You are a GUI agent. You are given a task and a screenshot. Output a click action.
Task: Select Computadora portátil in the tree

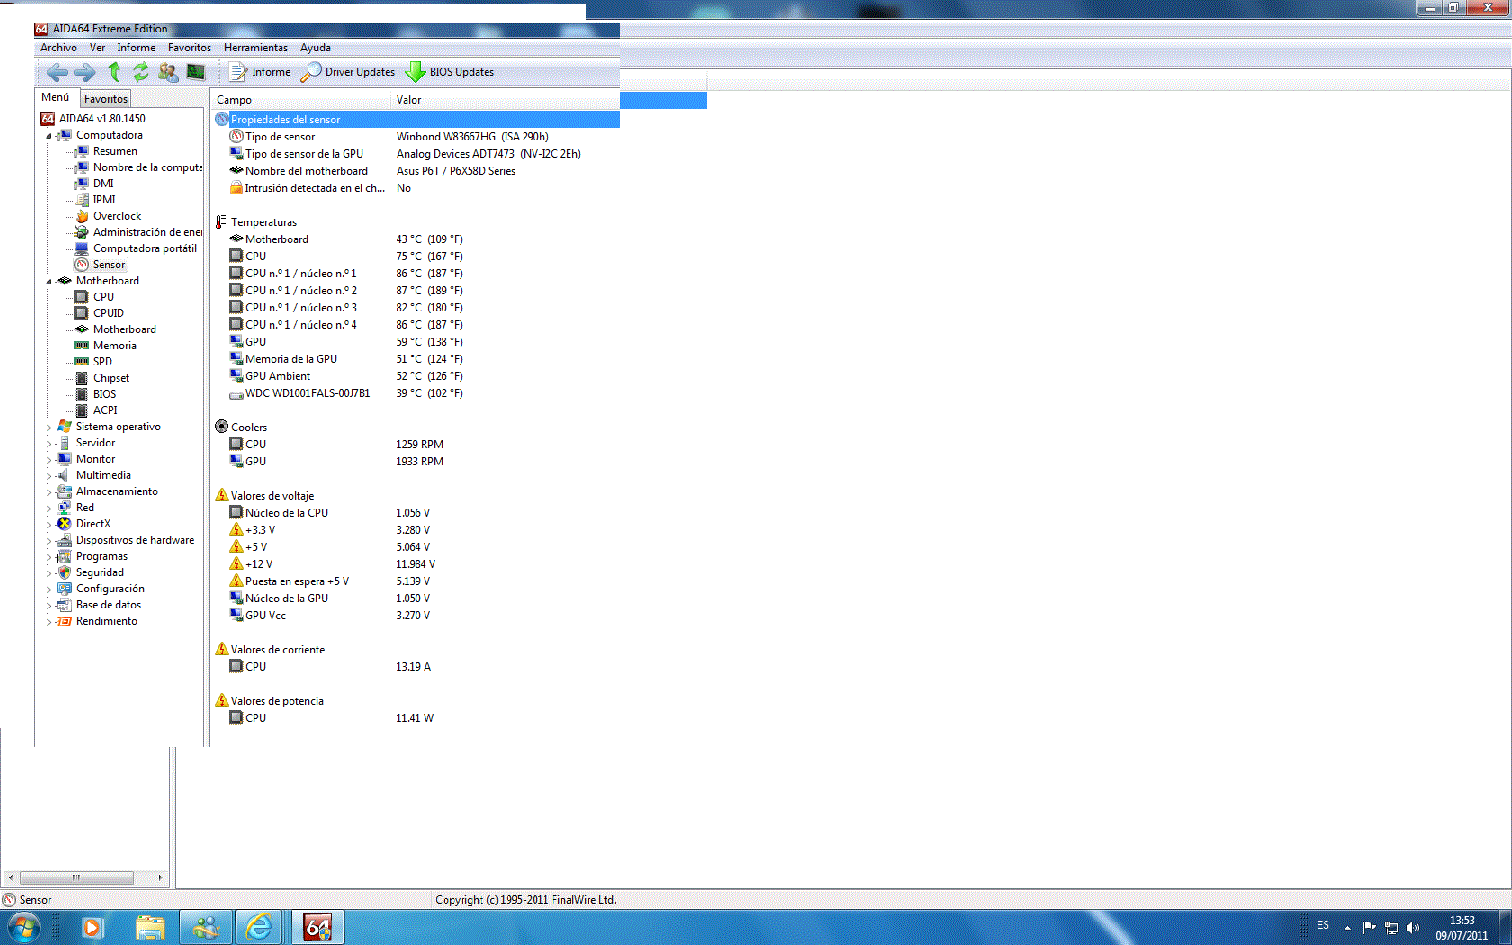pos(145,248)
